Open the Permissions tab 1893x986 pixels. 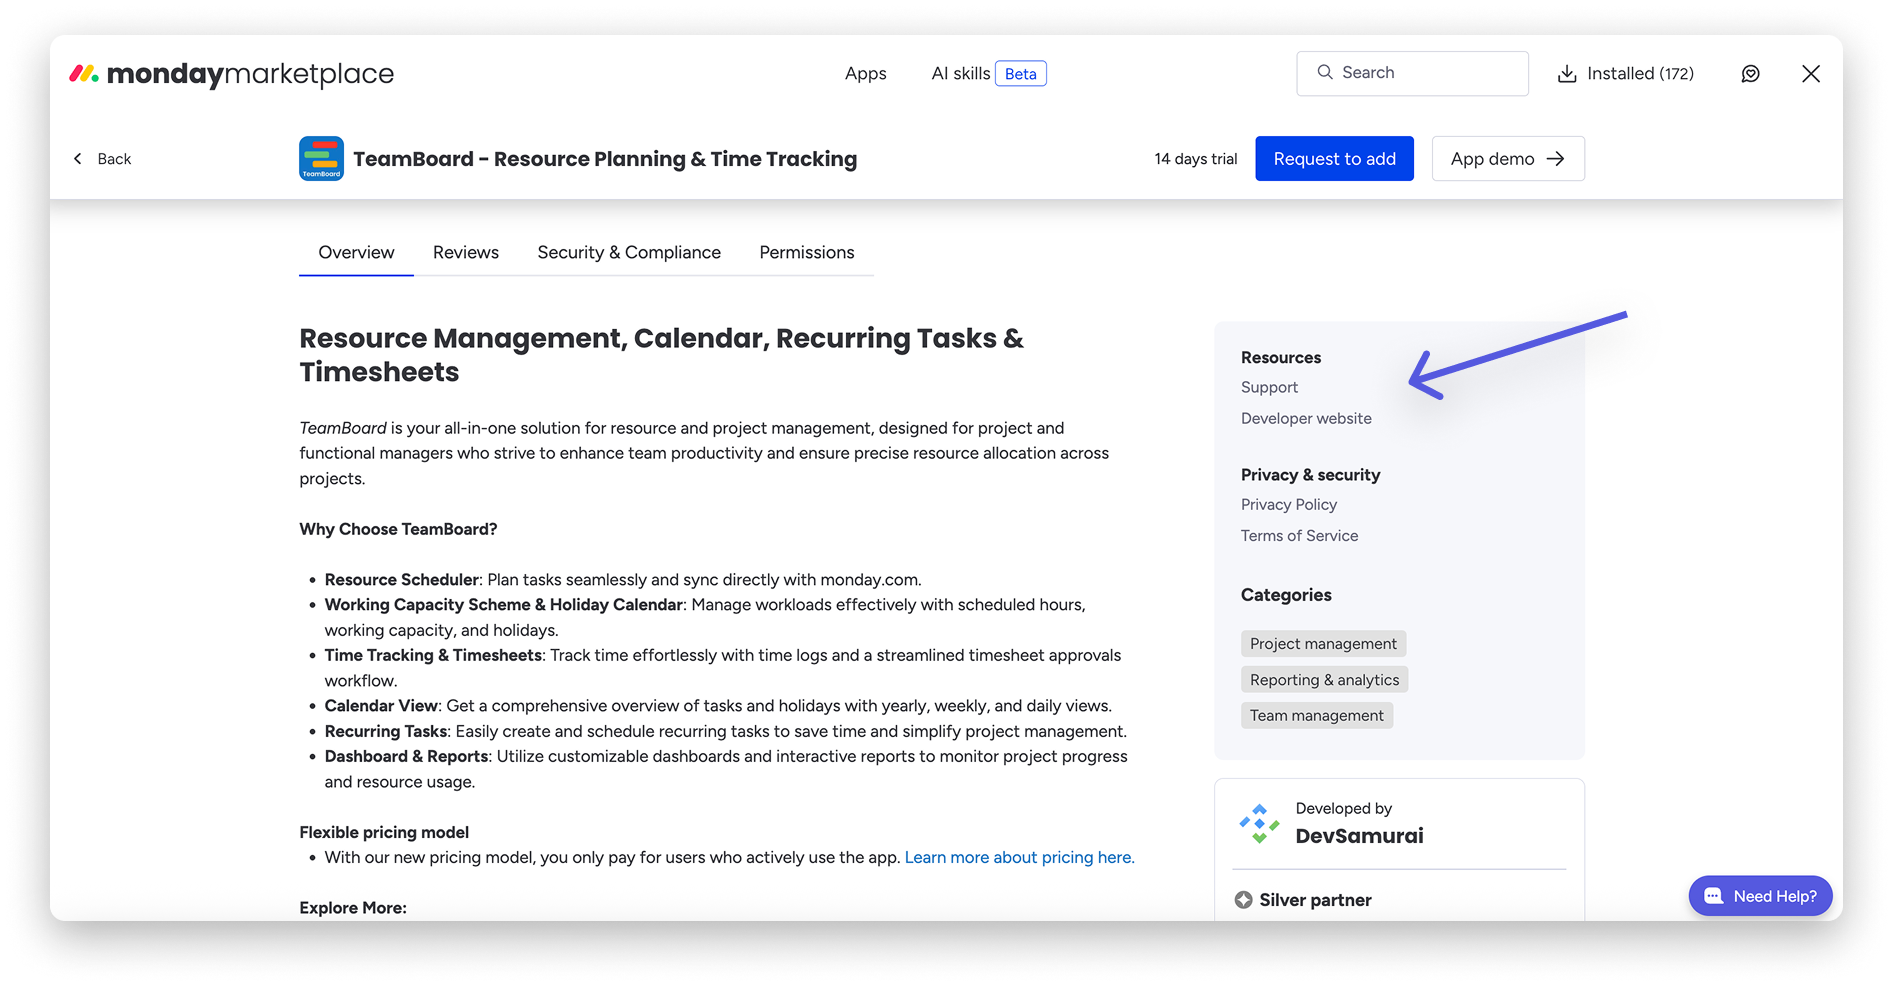click(x=807, y=253)
